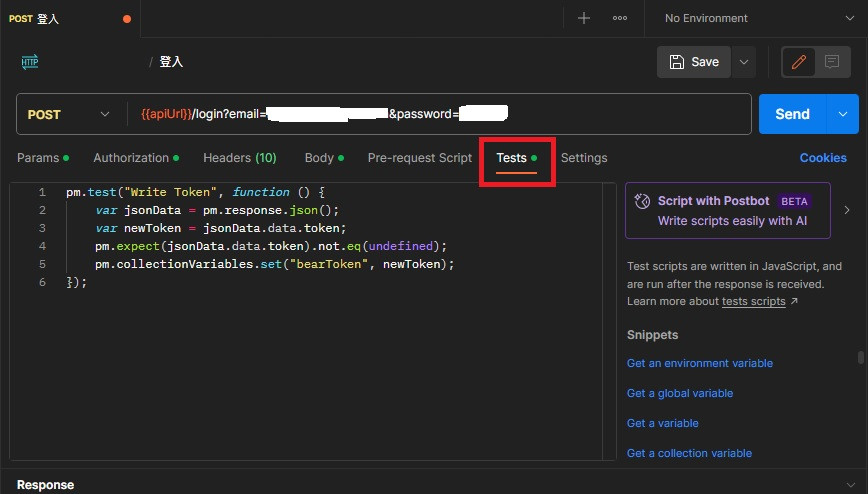This screenshot has height=494, width=868.
Task: Click the Save button
Action: pos(694,61)
